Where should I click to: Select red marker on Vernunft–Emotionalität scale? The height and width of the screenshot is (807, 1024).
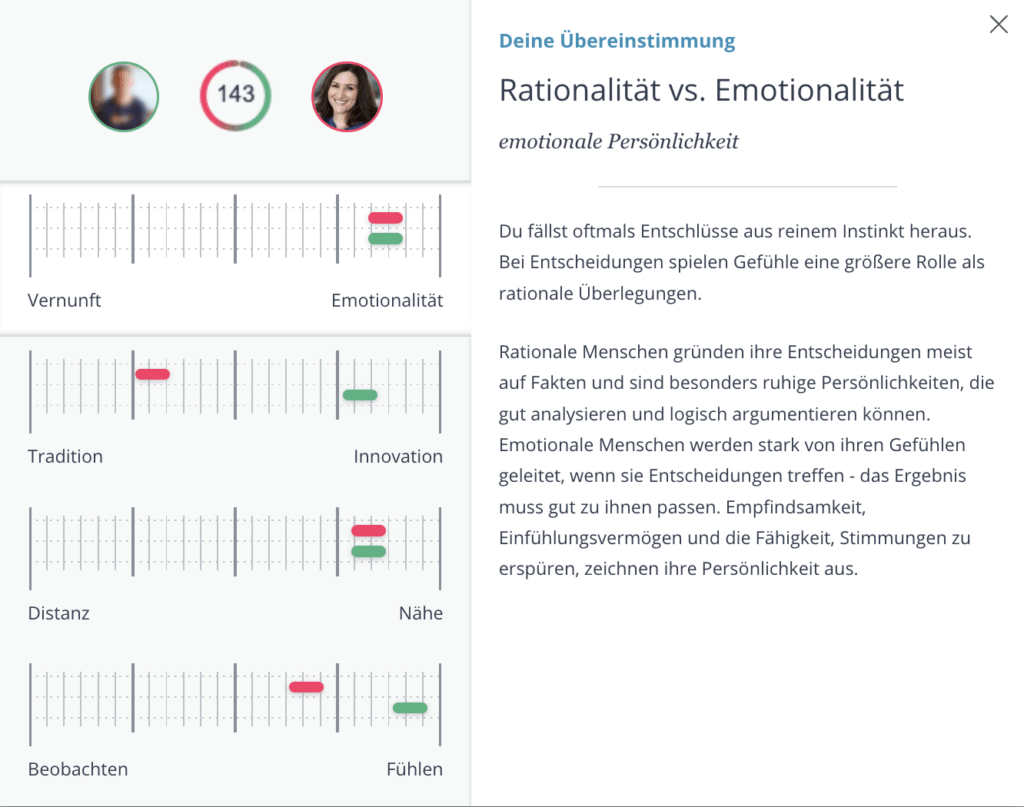tap(385, 217)
